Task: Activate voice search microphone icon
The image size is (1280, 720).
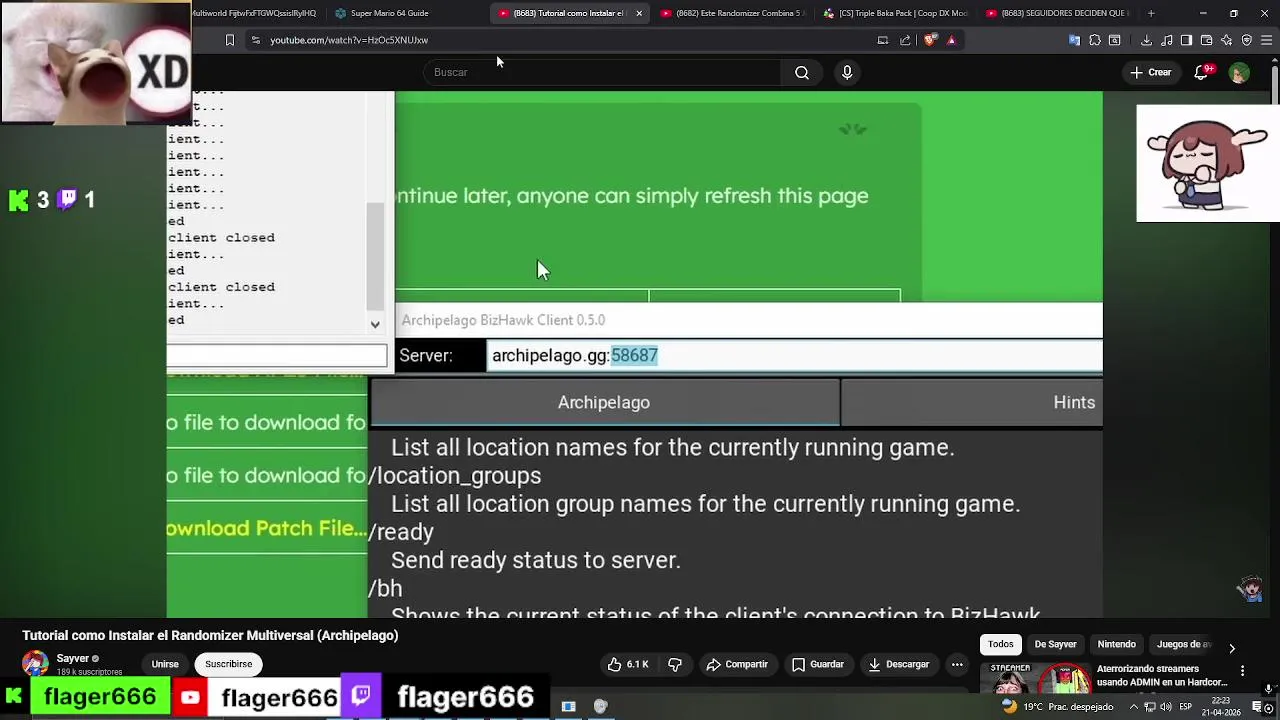Action: [847, 72]
